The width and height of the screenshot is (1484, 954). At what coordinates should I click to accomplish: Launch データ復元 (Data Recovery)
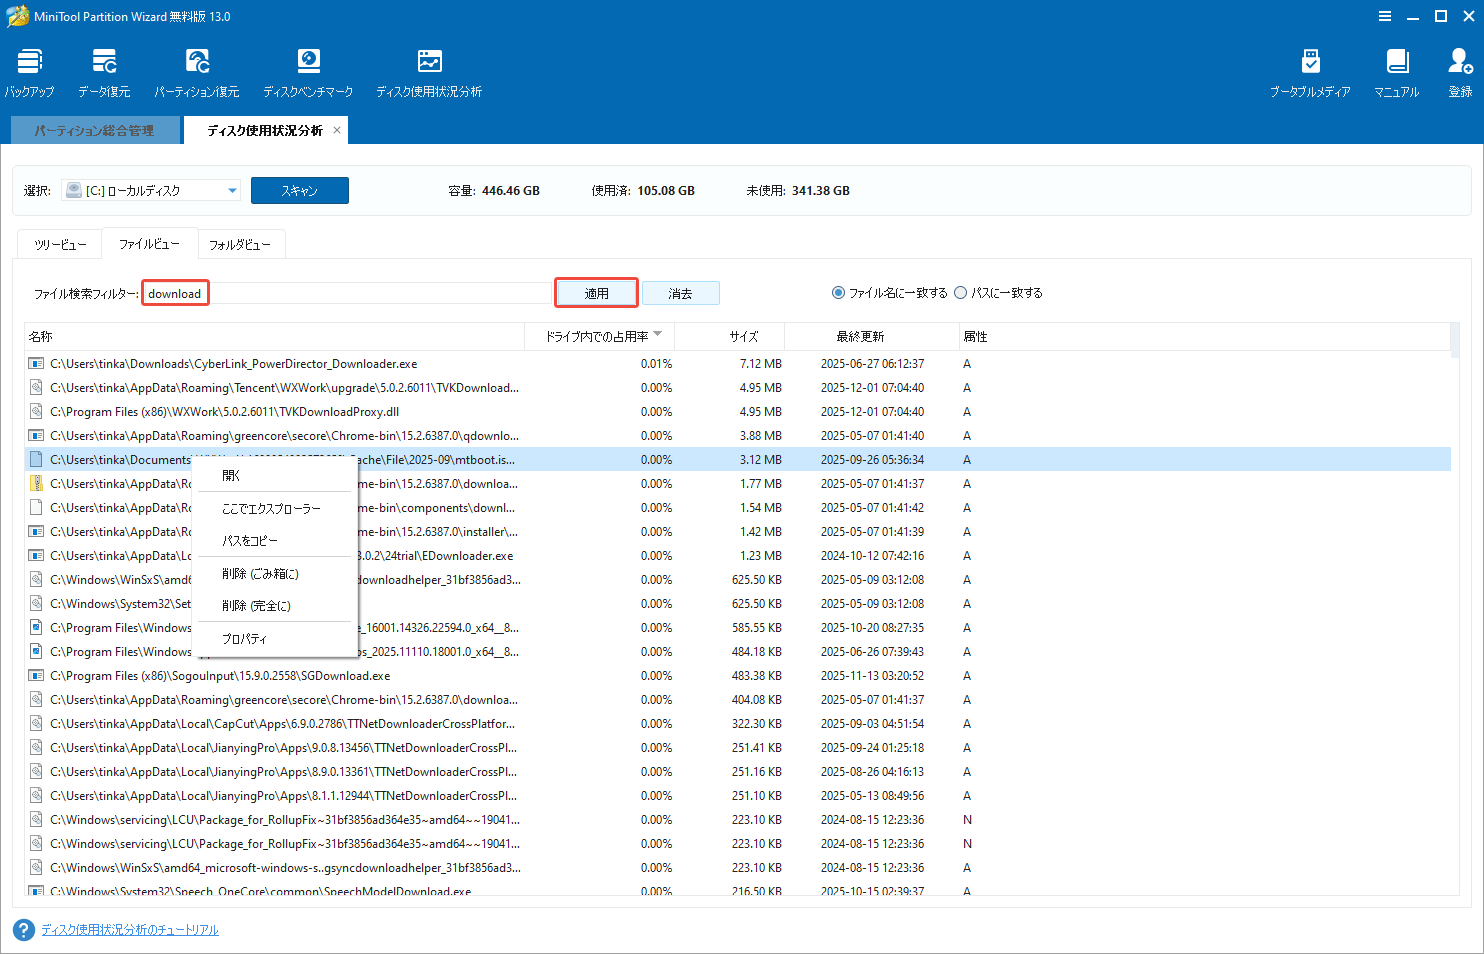click(103, 70)
